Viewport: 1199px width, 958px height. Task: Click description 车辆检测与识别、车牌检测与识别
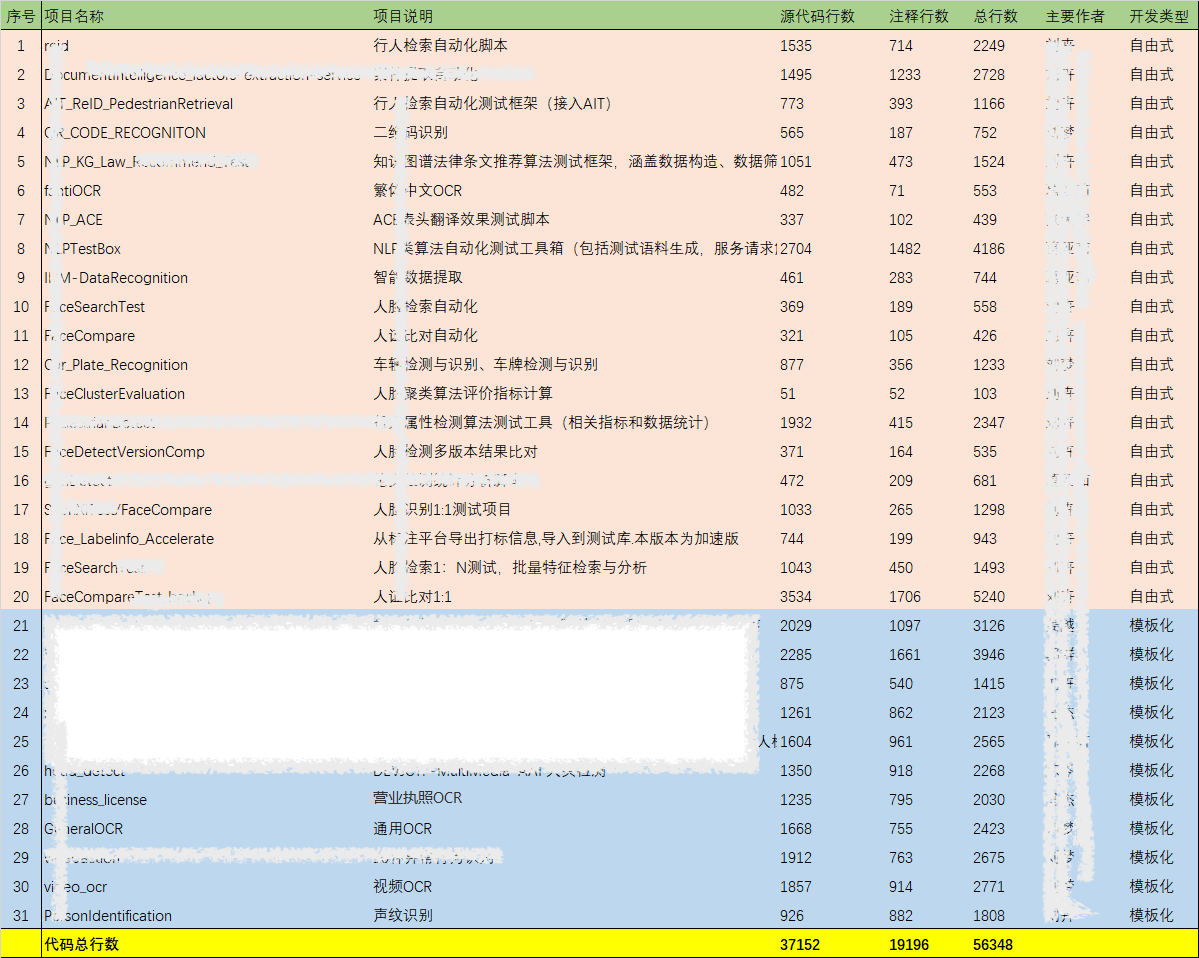click(486, 365)
